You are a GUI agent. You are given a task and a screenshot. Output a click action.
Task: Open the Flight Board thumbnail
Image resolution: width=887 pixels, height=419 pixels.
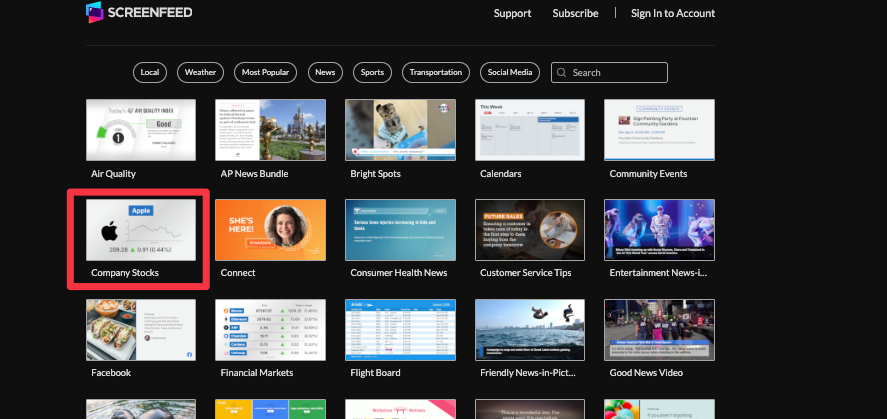coord(401,330)
